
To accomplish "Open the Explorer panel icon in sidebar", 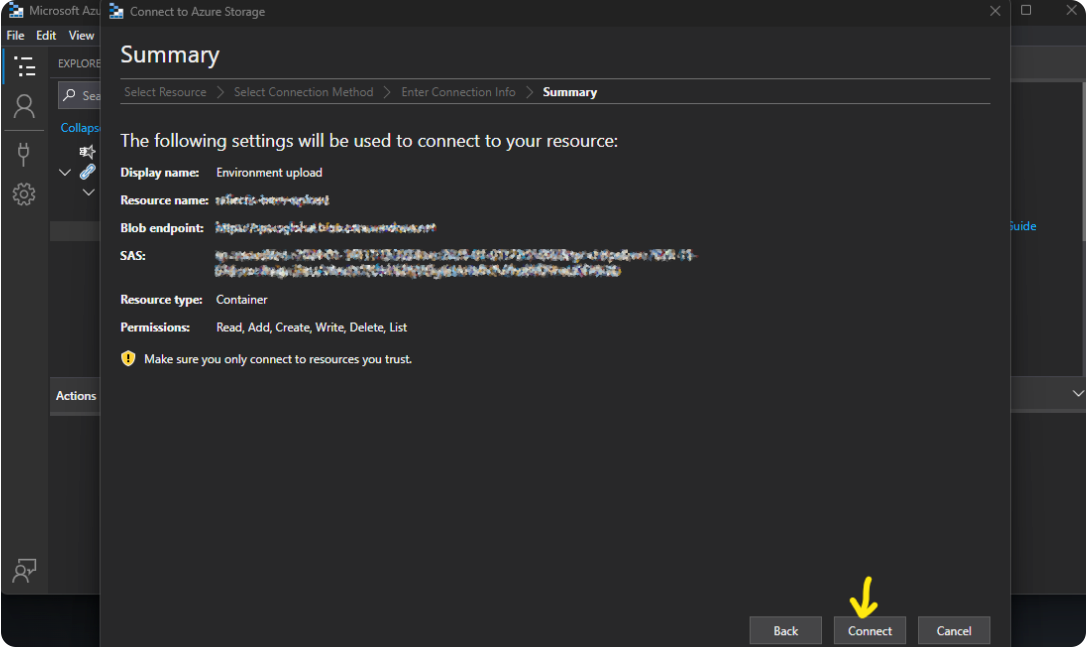I will point(25,67).
